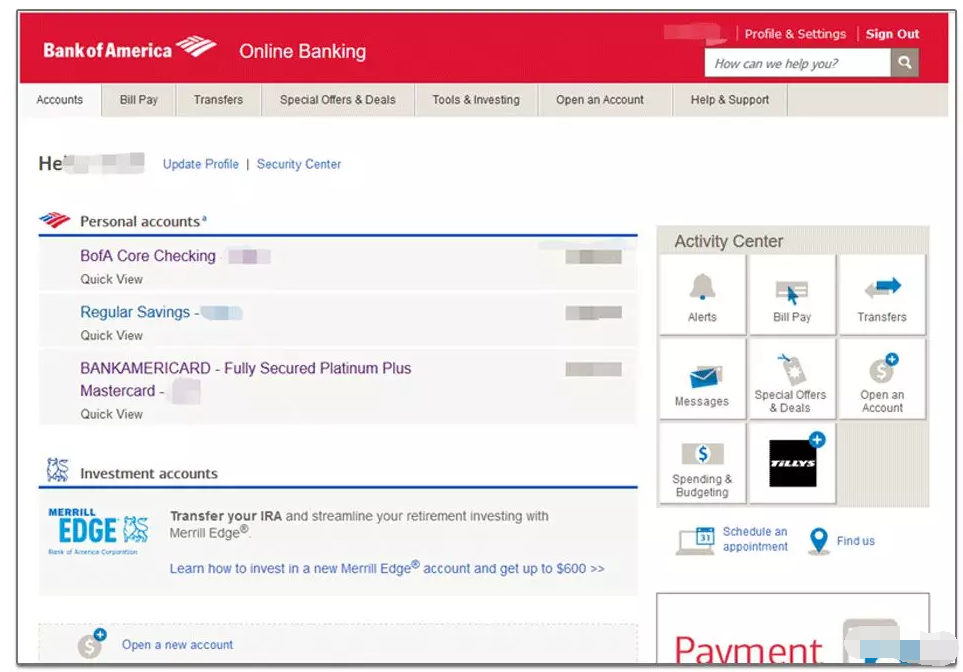Expand Quick View under Regular Savings
The width and height of the screenshot is (963, 672).
(x=112, y=335)
